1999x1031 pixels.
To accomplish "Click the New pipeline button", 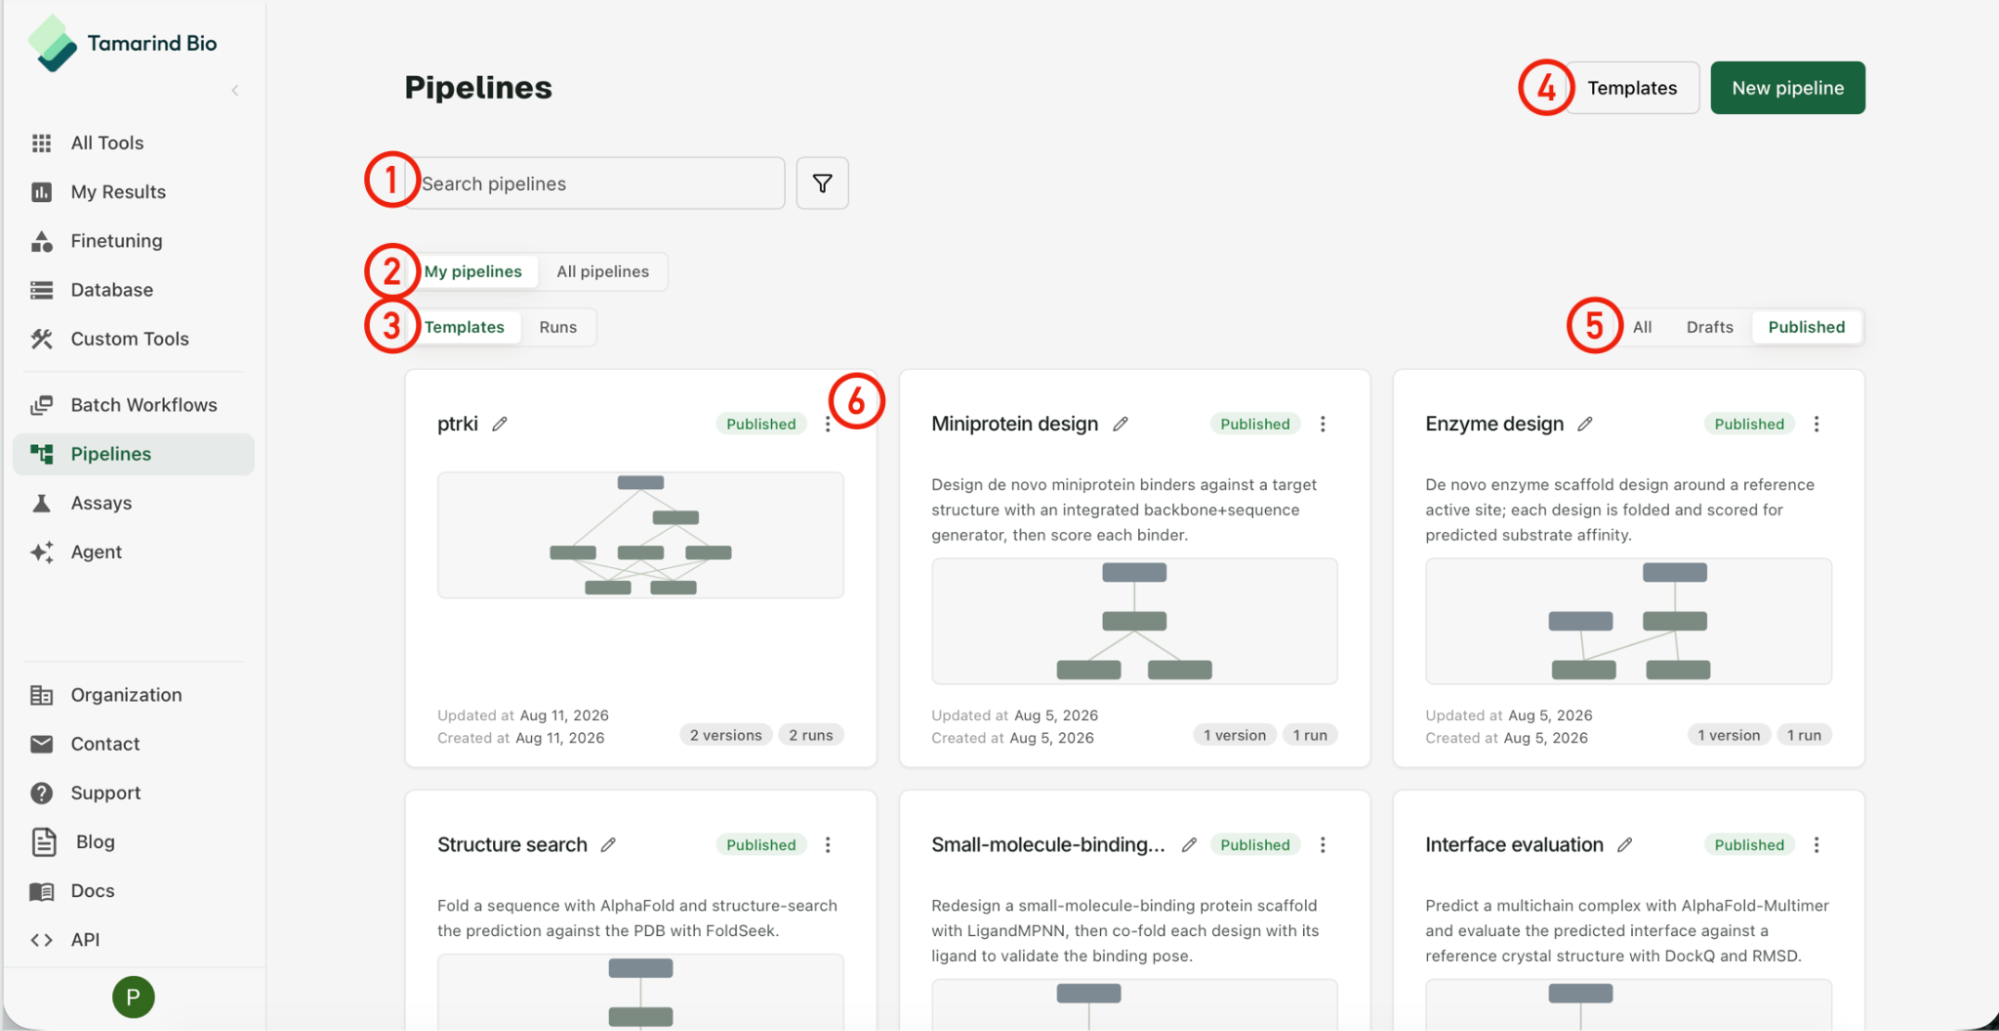I will click(1788, 88).
